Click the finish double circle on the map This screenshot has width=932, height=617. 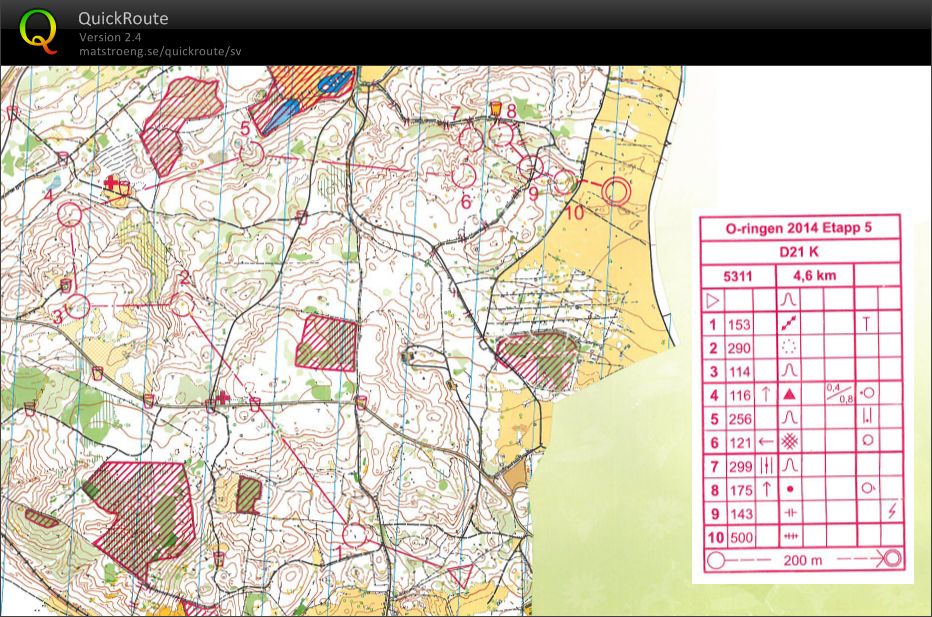(616, 191)
